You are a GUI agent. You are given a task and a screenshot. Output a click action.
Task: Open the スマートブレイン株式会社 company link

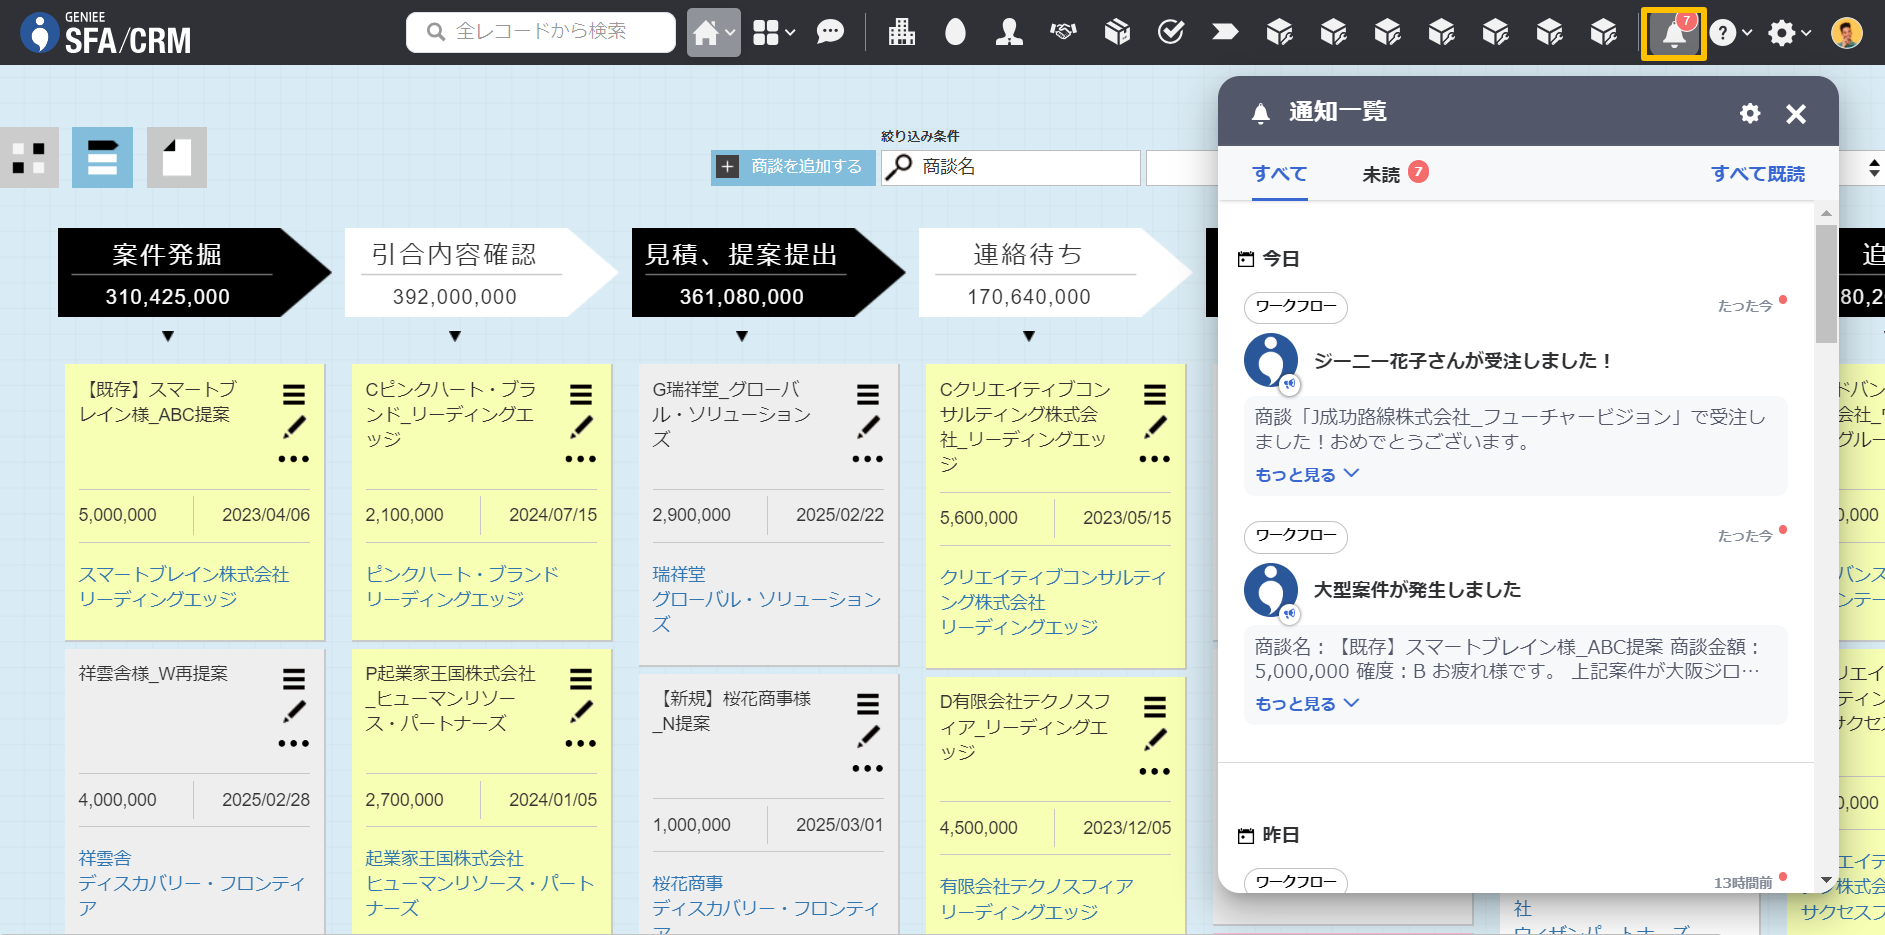click(x=184, y=574)
